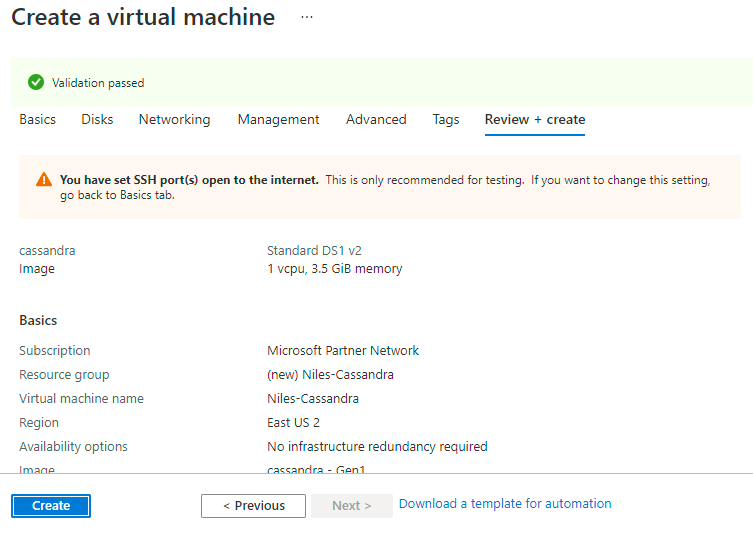The image size is (753, 533).
Task: Click the bold SSH ports warning message
Action: pyautogui.click(x=189, y=180)
